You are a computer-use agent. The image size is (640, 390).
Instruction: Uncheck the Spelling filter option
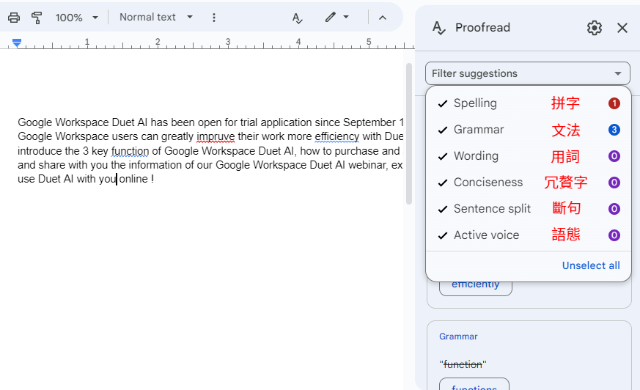point(528,103)
